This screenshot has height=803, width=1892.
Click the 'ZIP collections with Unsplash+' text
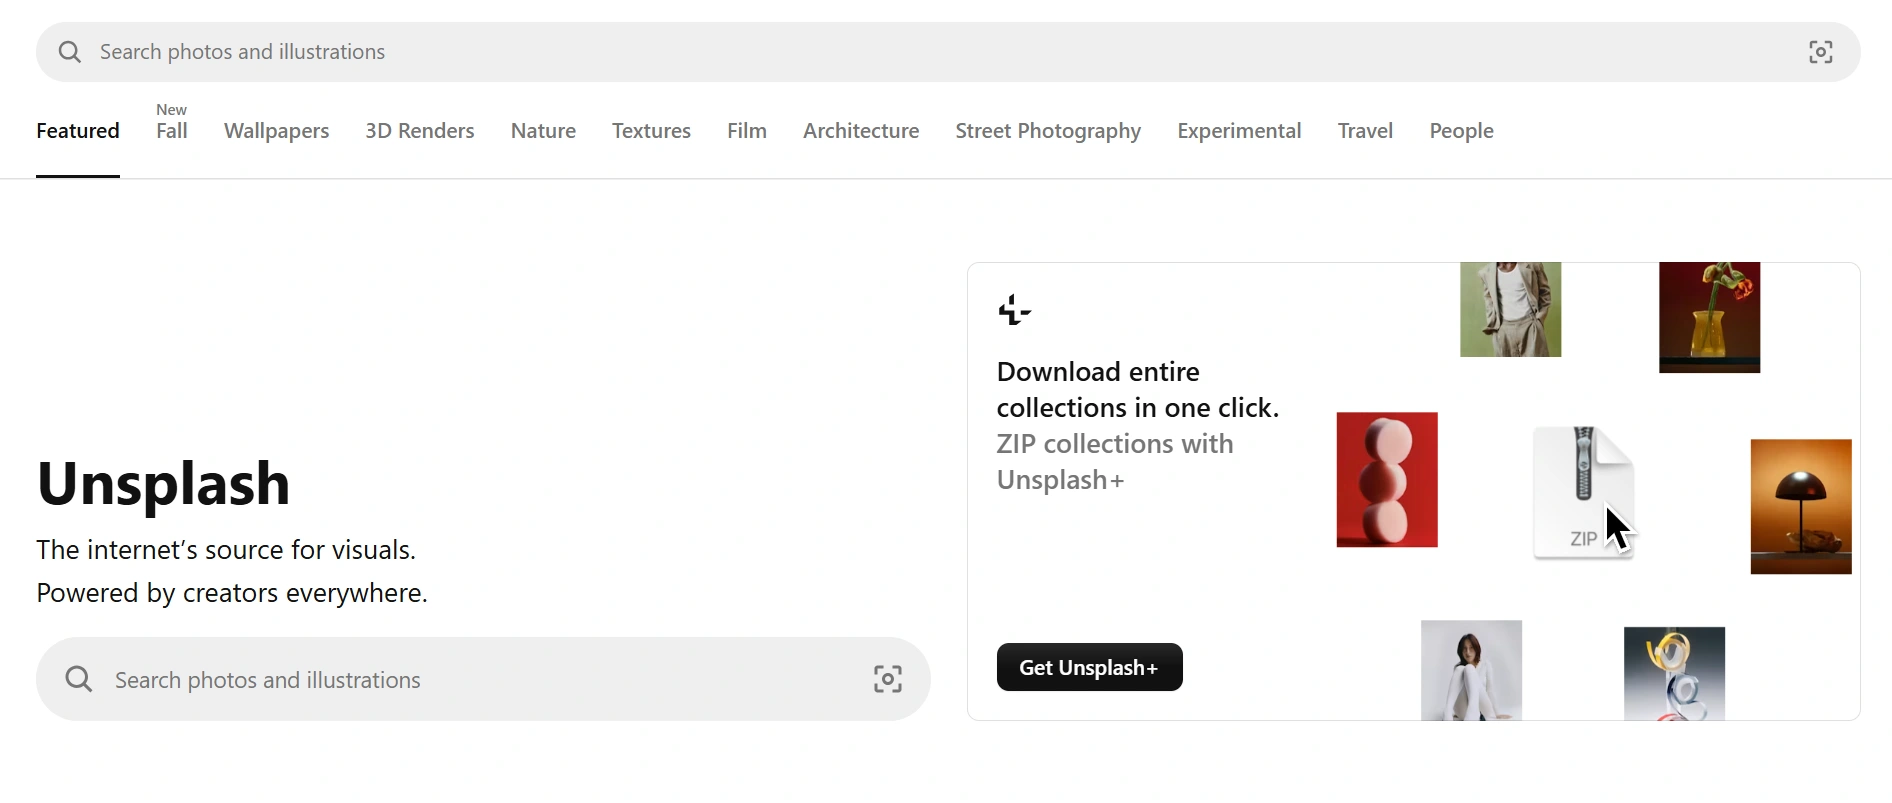[x=1115, y=462]
